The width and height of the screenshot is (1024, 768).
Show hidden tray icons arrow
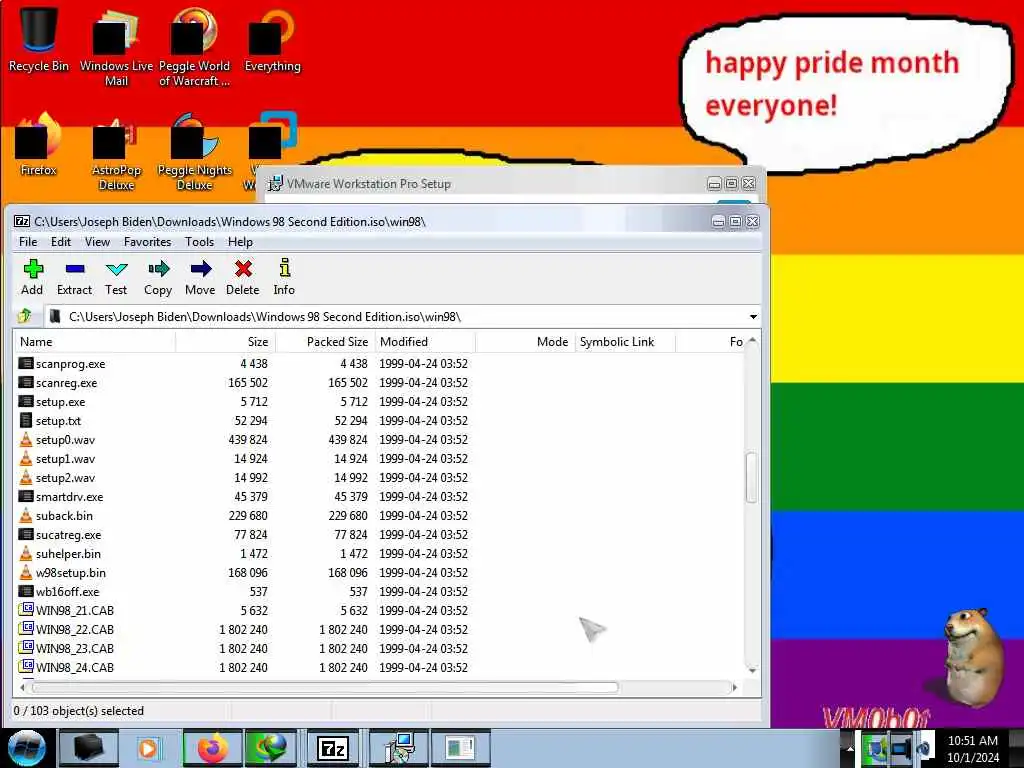point(850,748)
